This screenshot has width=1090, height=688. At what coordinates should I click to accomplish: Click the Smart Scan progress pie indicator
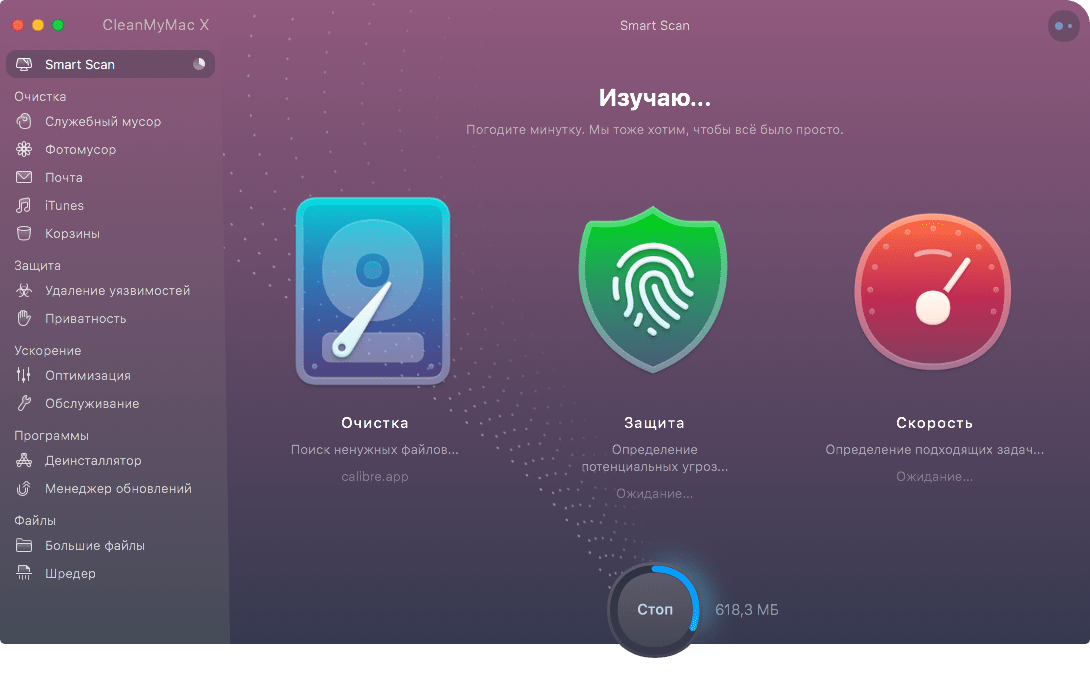pos(199,64)
